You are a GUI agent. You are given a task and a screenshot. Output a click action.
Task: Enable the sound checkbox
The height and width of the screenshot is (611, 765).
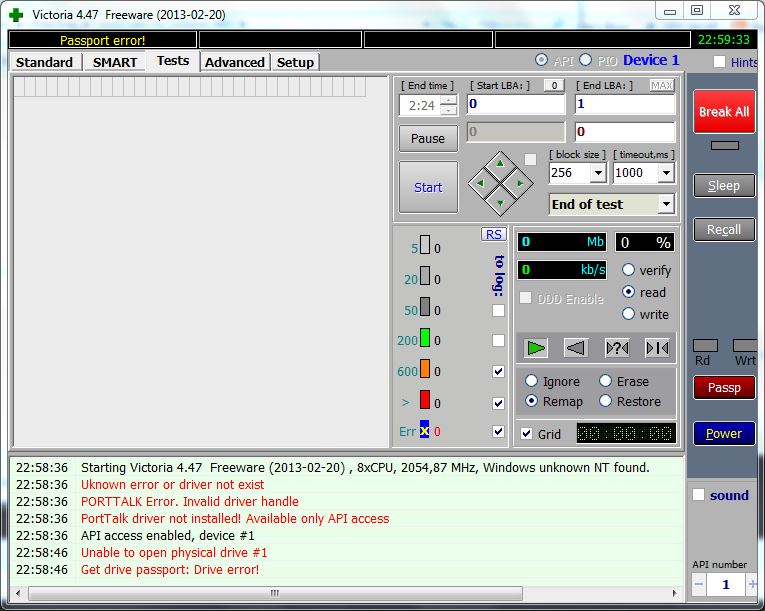point(698,495)
